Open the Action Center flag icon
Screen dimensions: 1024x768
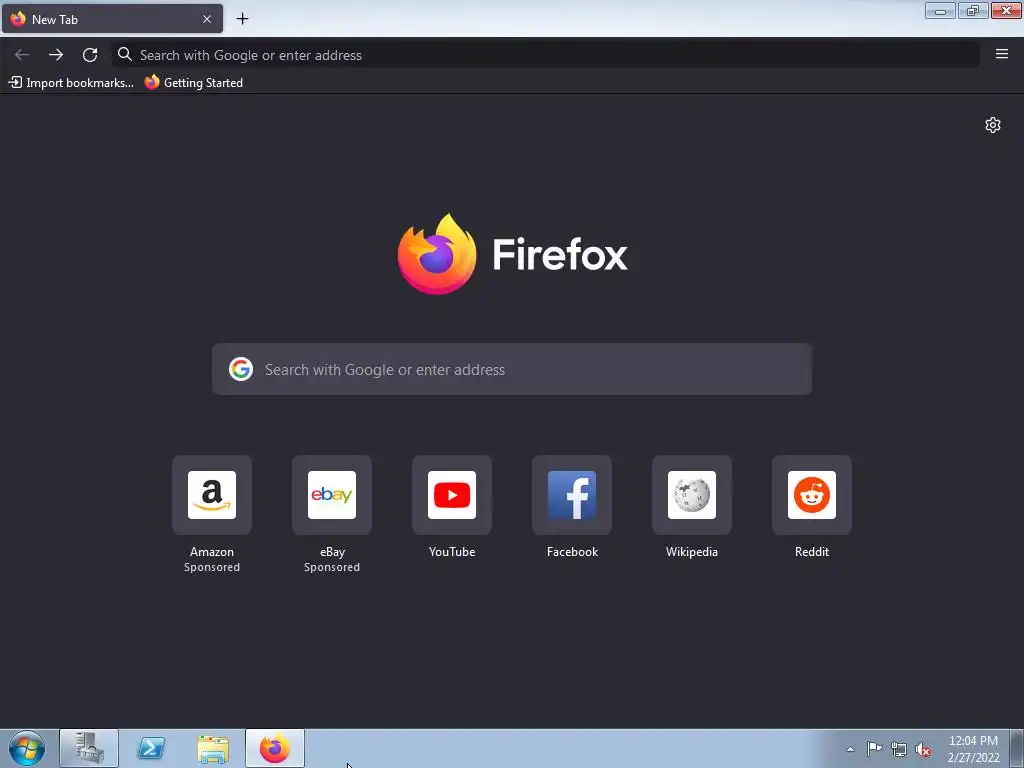[x=874, y=748]
